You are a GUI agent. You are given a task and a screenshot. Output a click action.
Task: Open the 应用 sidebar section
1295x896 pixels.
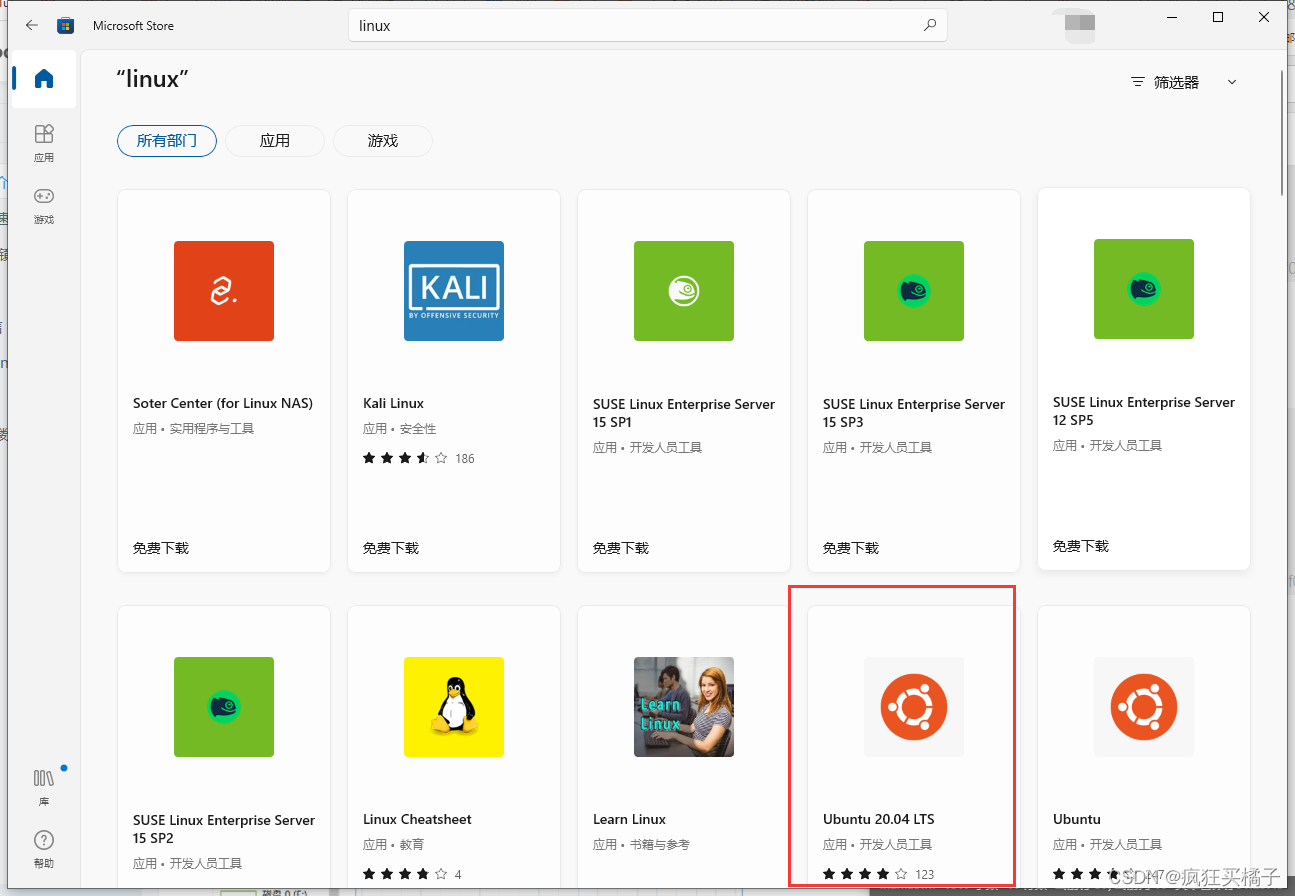44,143
